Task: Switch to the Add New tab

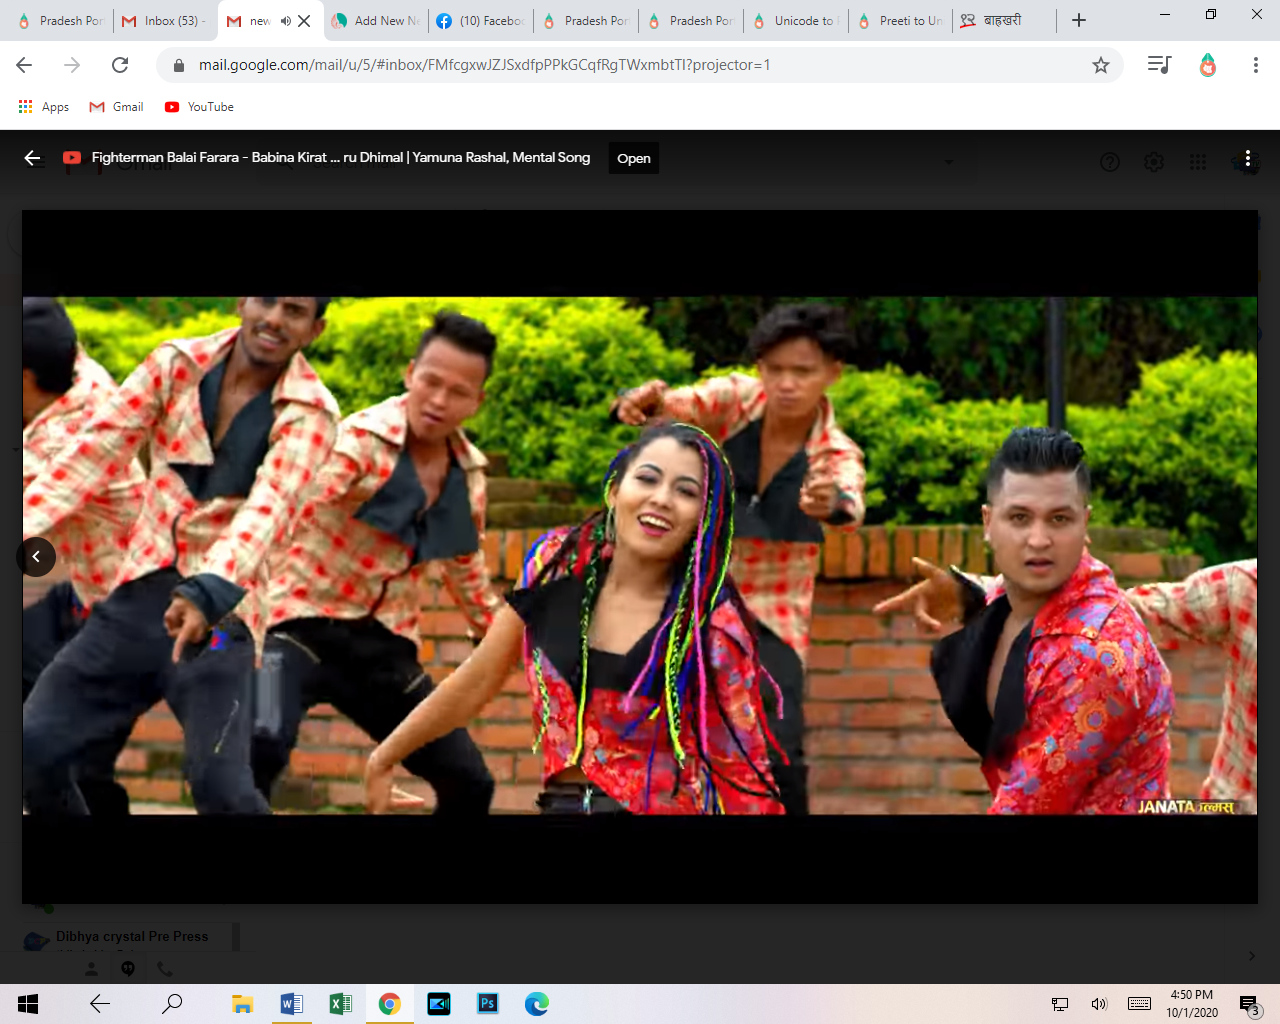Action: [x=377, y=20]
